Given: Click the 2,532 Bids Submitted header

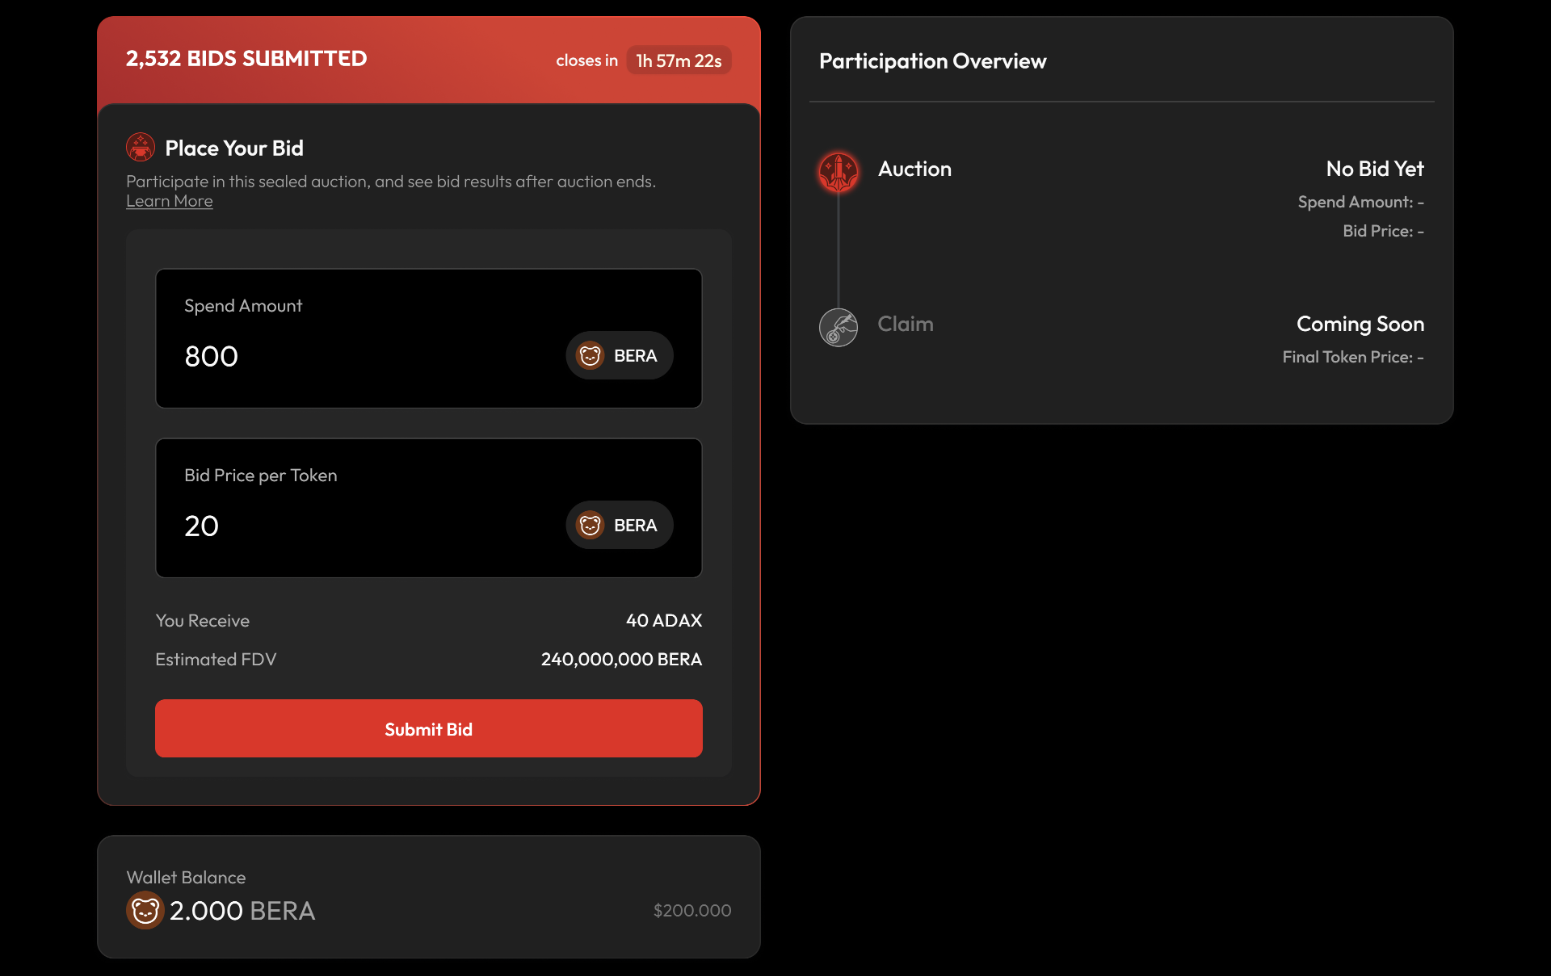Looking at the screenshot, I should [246, 59].
